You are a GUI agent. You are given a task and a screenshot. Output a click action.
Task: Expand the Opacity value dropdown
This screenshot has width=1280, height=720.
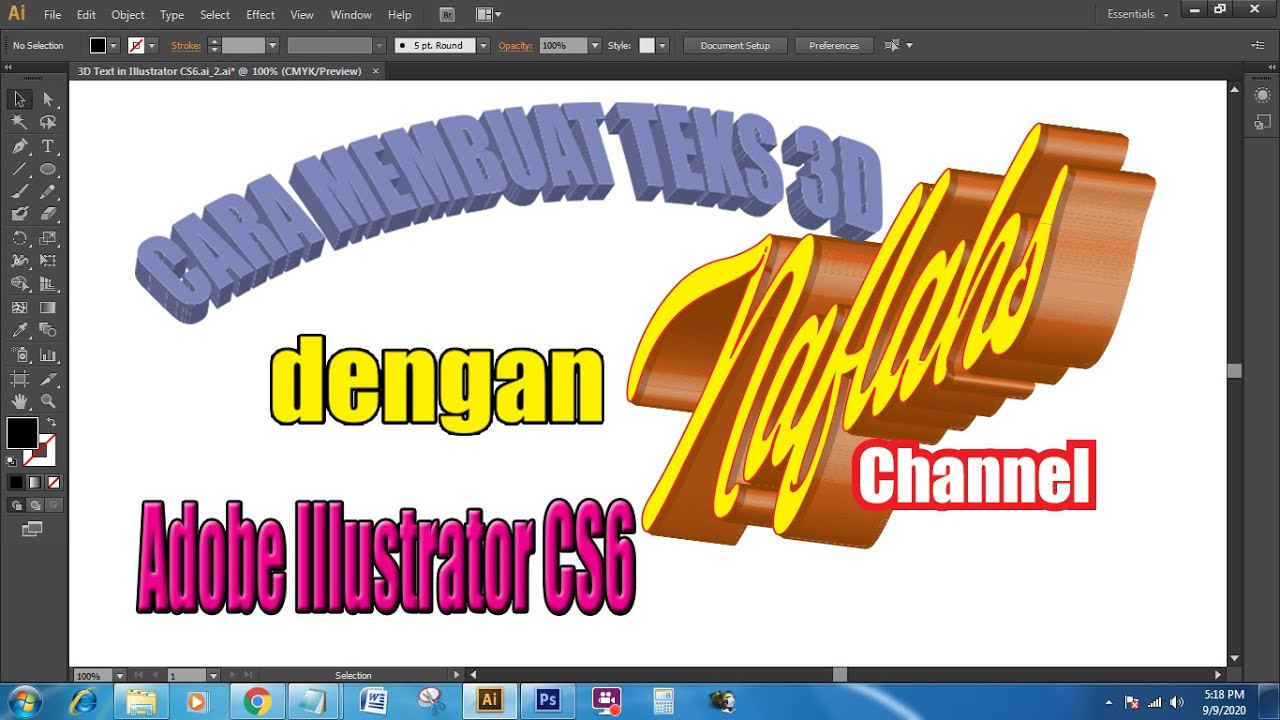point(595,45)
